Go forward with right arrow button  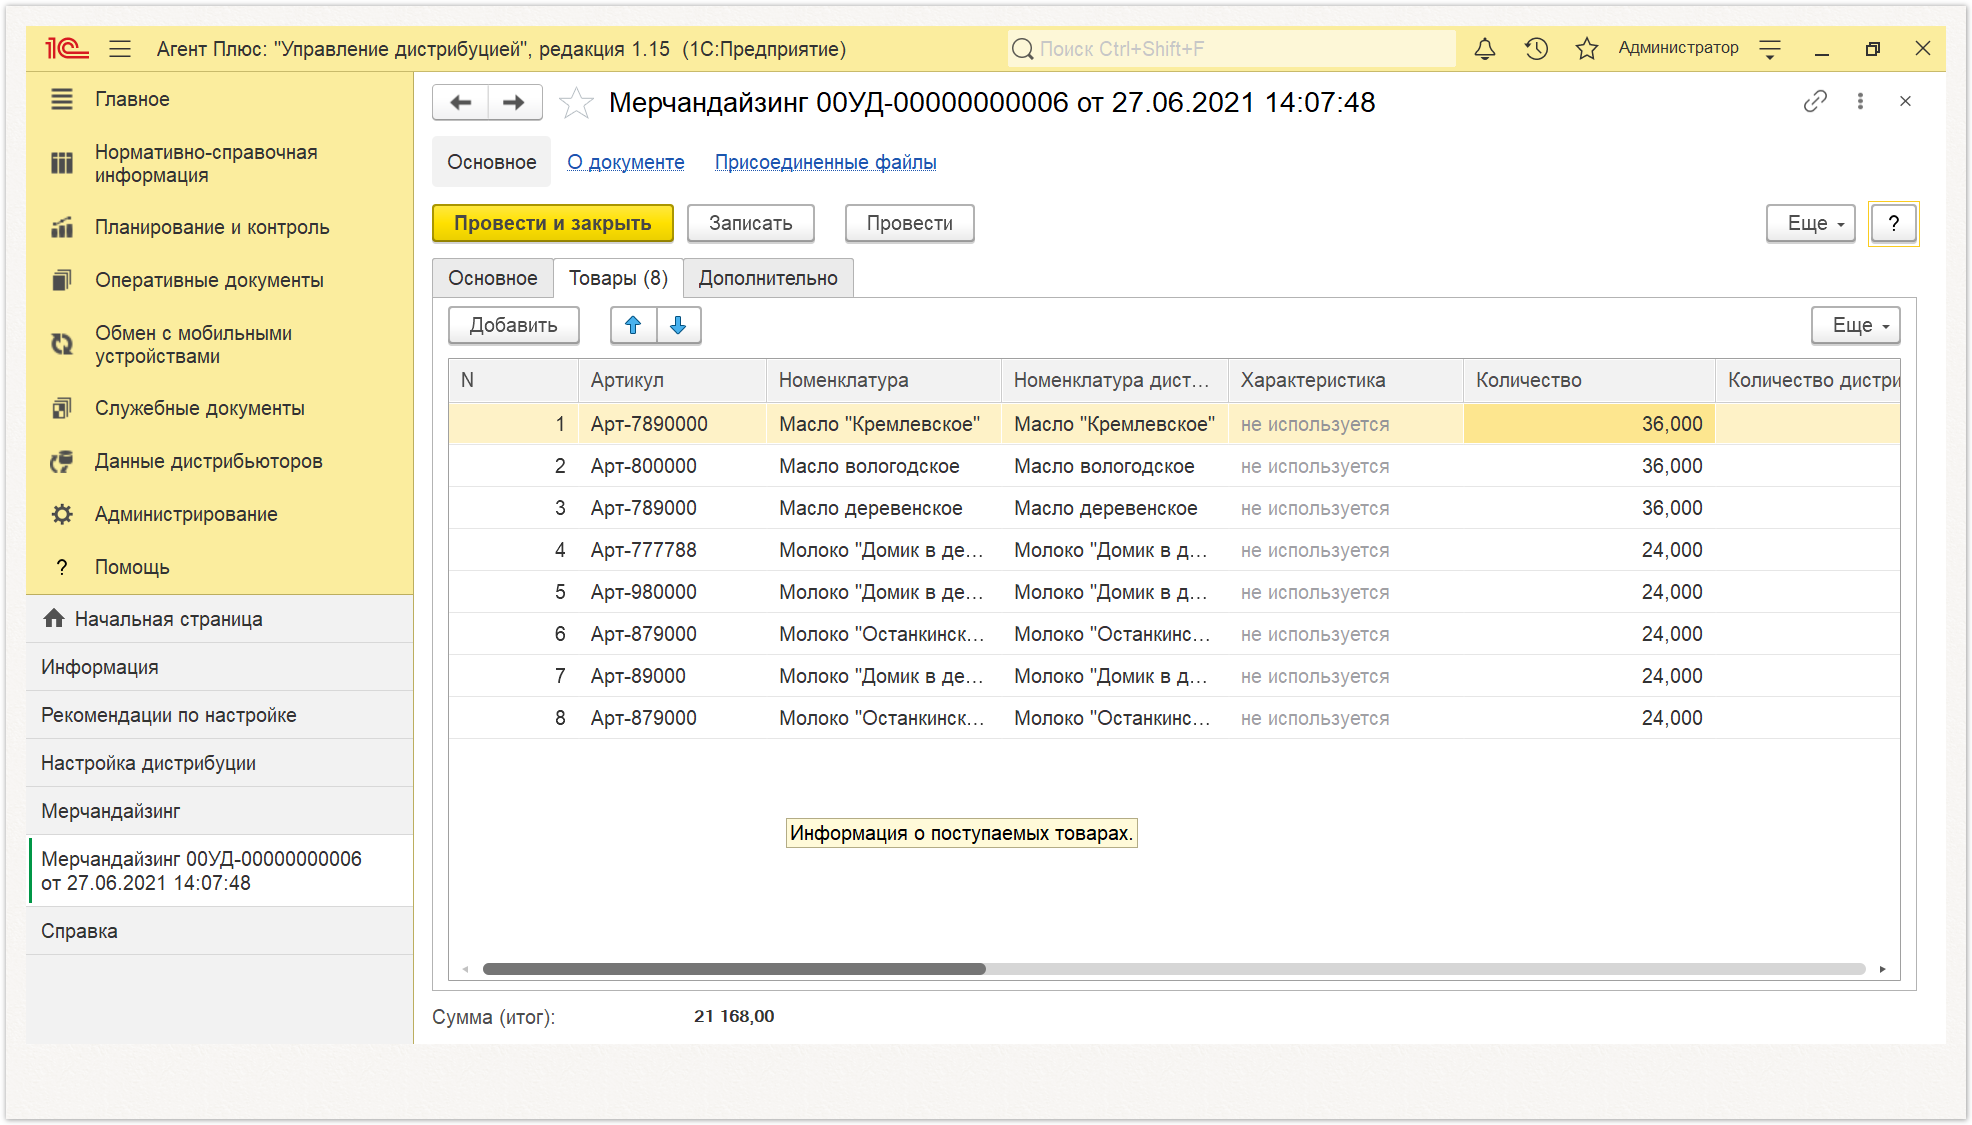click(514, 102)
